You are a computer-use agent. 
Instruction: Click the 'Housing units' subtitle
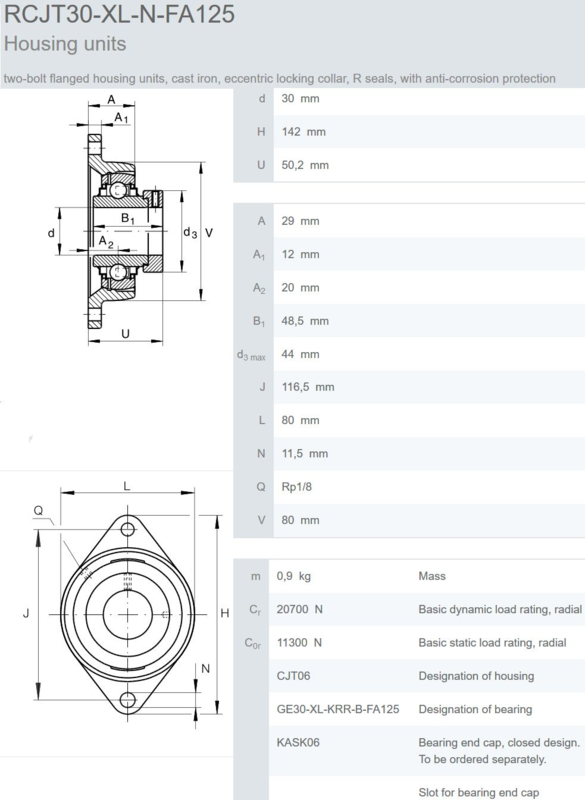pos(65,44)
